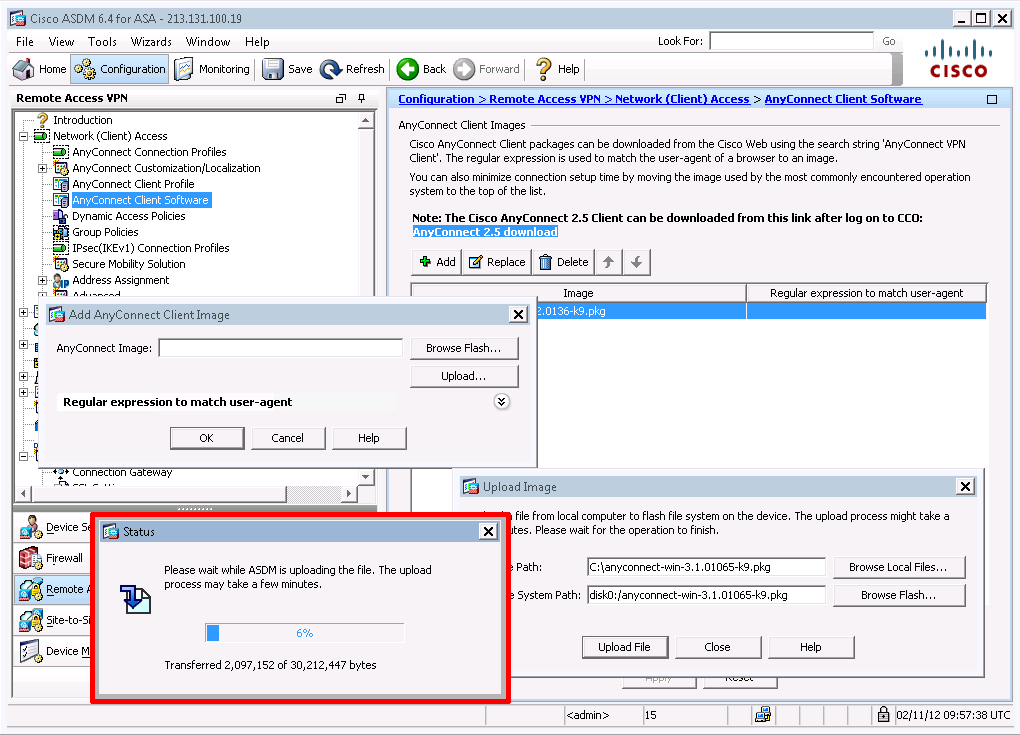
Task: Open the Monitoring toolbar item
Action: point(212,69)
